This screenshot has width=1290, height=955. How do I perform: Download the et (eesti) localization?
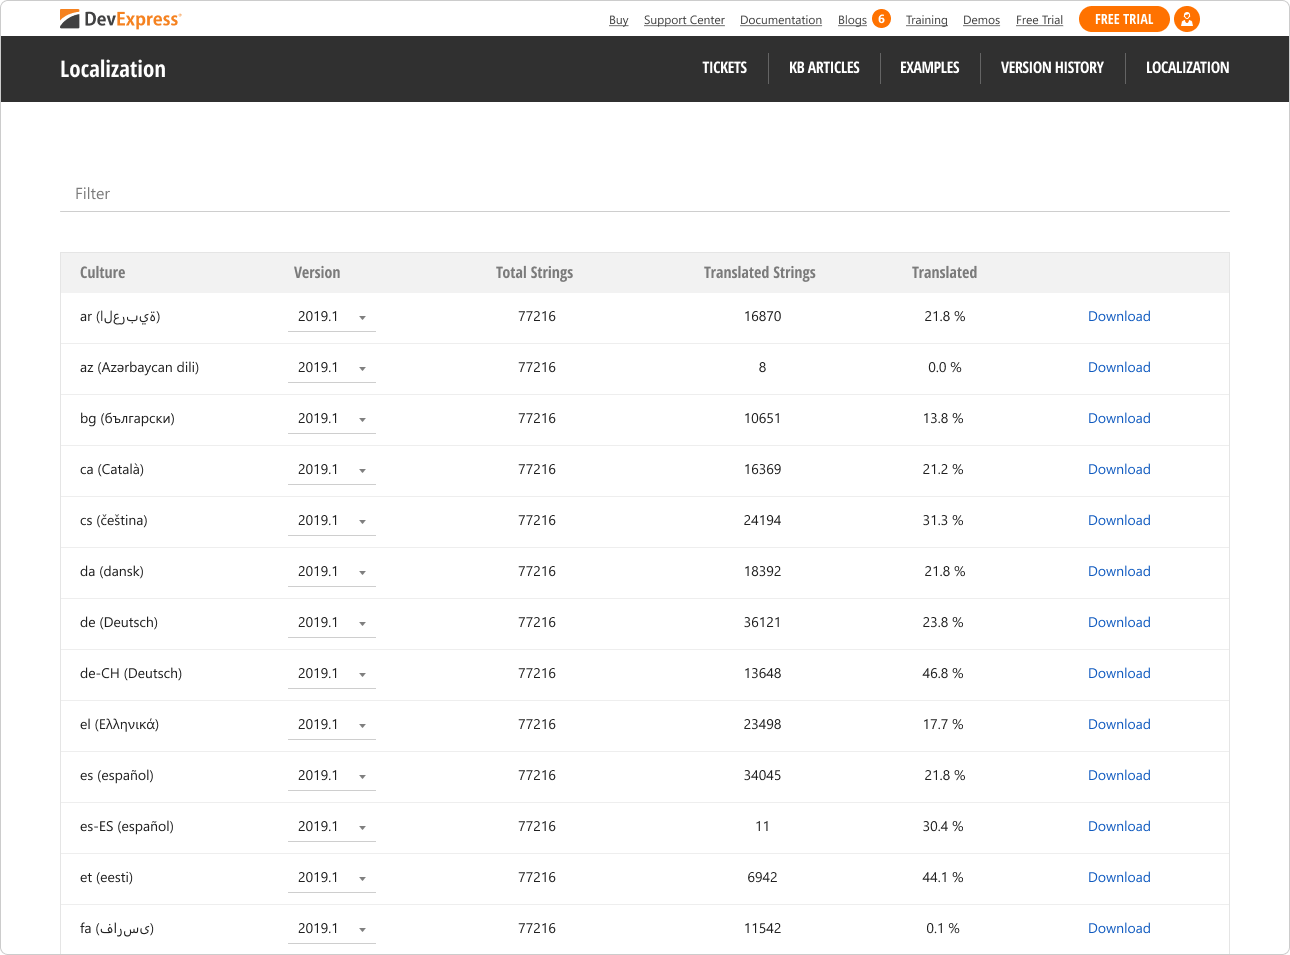click(1119, 878)
